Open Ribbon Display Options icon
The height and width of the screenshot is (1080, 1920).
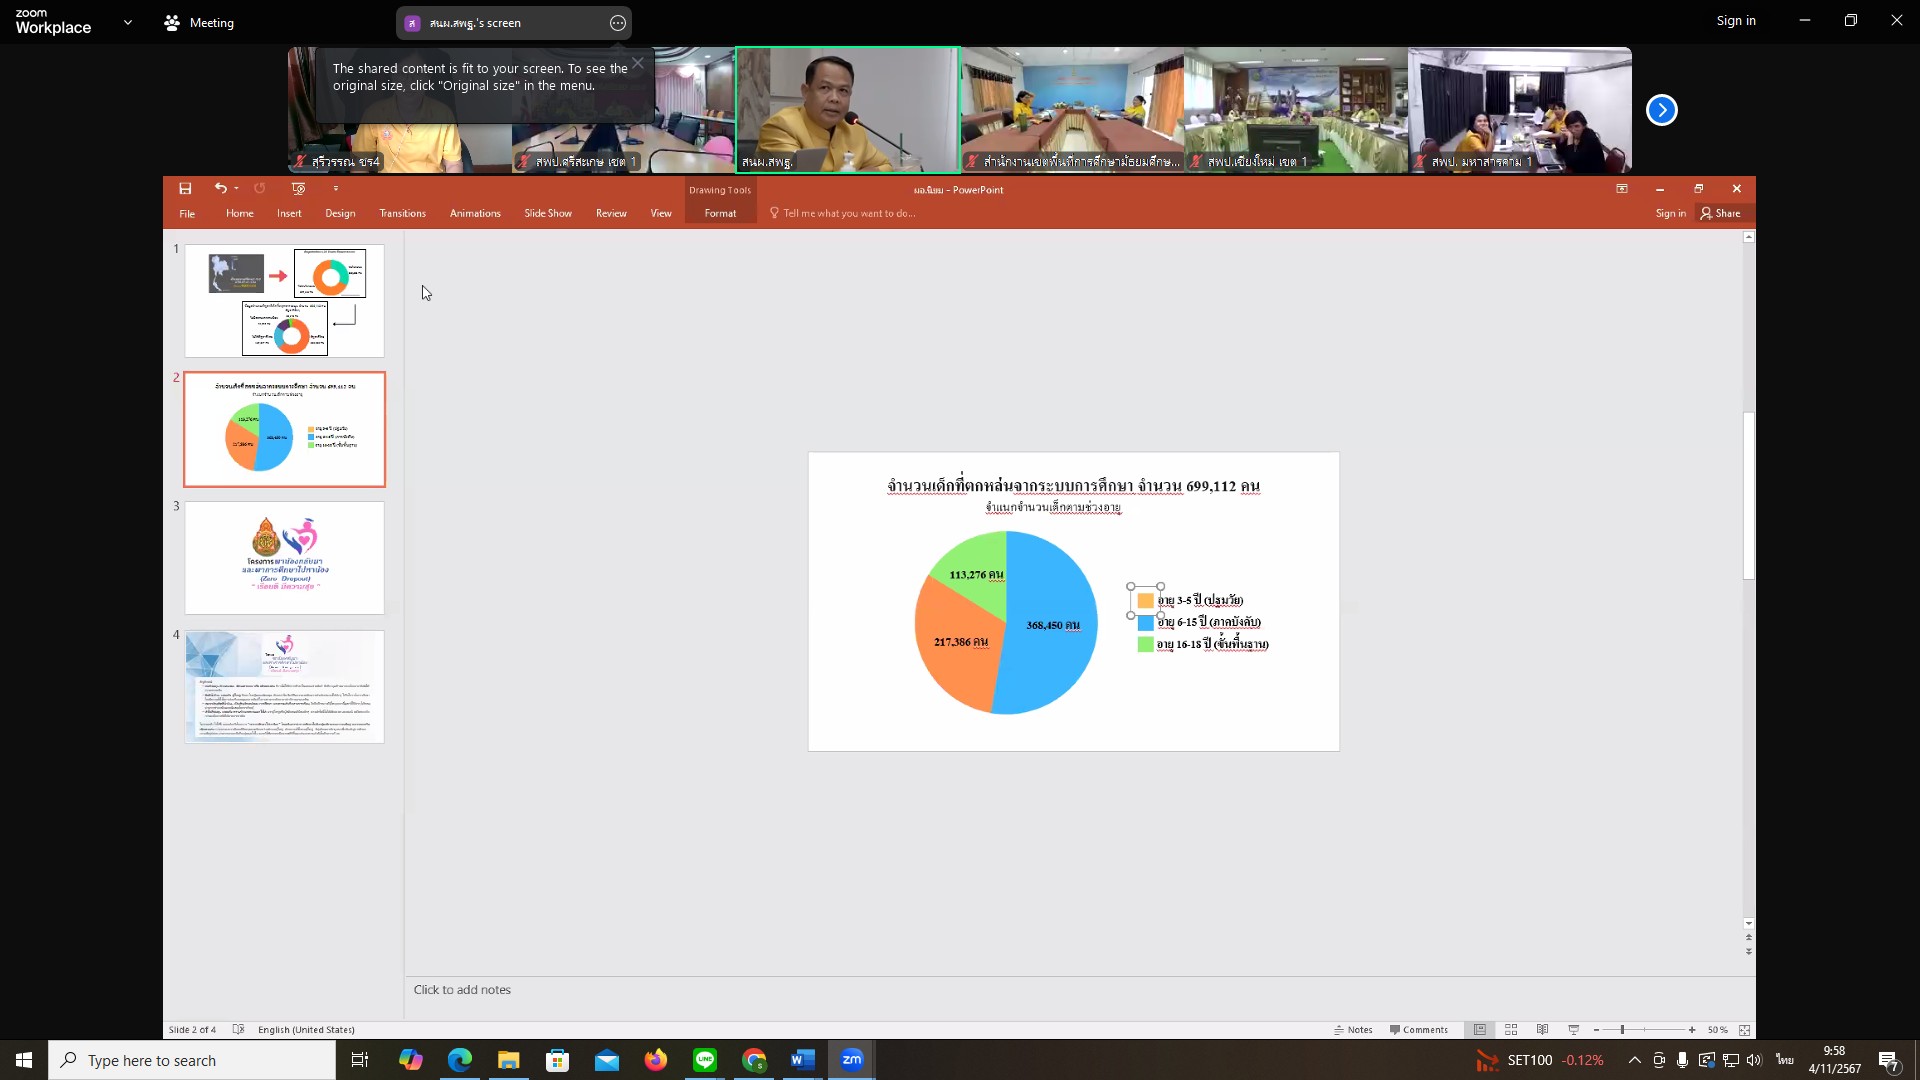(1622, 188)
